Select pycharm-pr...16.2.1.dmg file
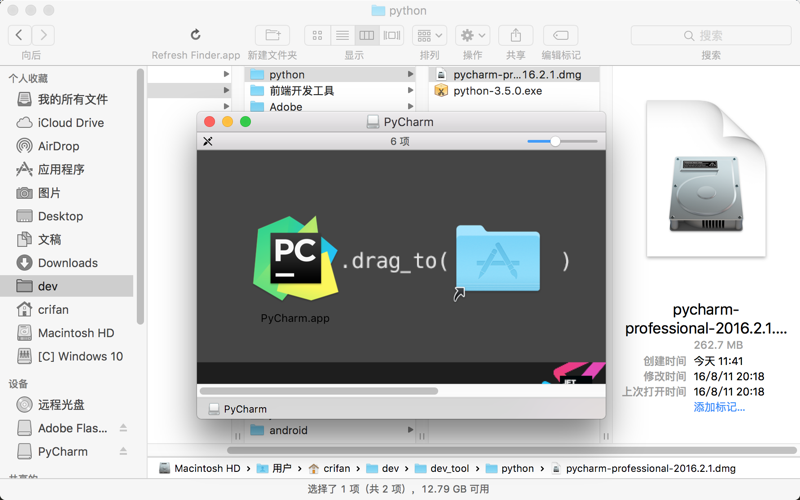This screenshot has width=800, height=500. (x=514, y=74)
